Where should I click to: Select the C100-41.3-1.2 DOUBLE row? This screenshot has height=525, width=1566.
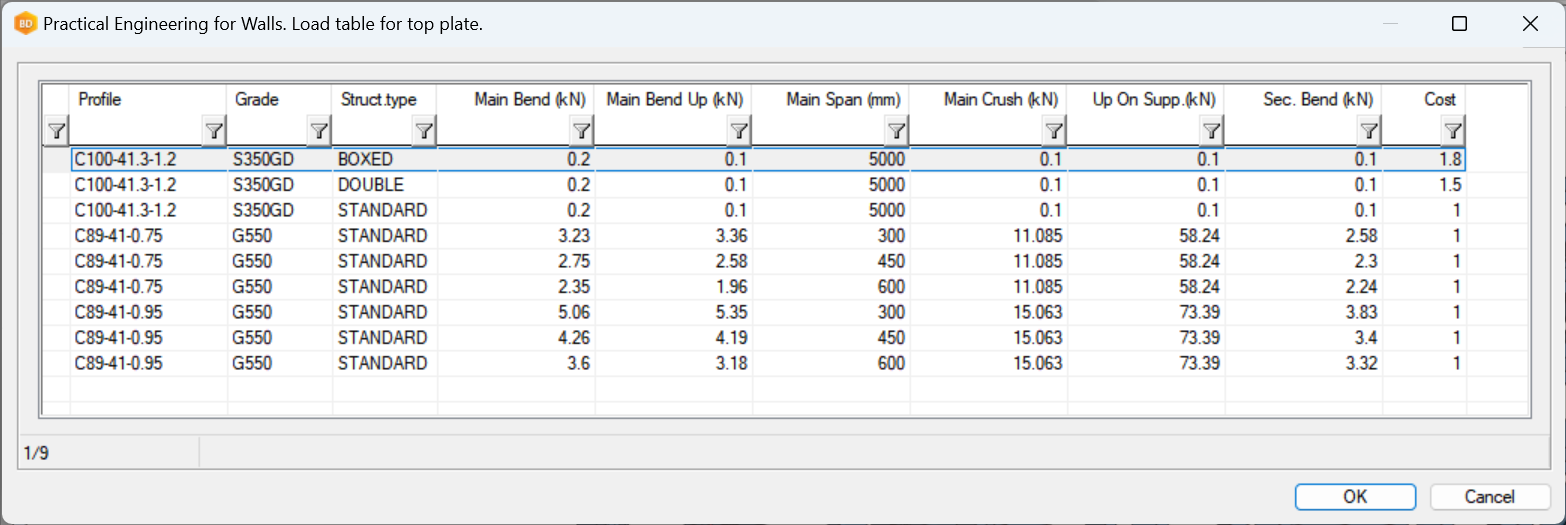[125, 185]
